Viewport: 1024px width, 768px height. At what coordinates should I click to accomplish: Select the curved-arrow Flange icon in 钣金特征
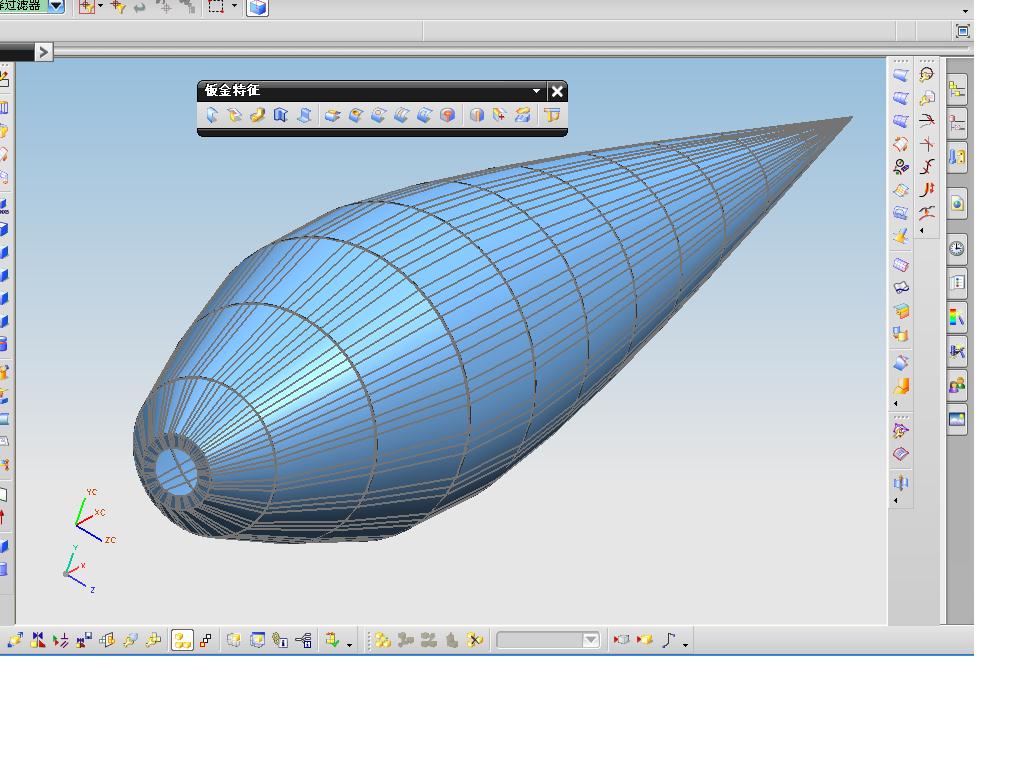point(212,116)
